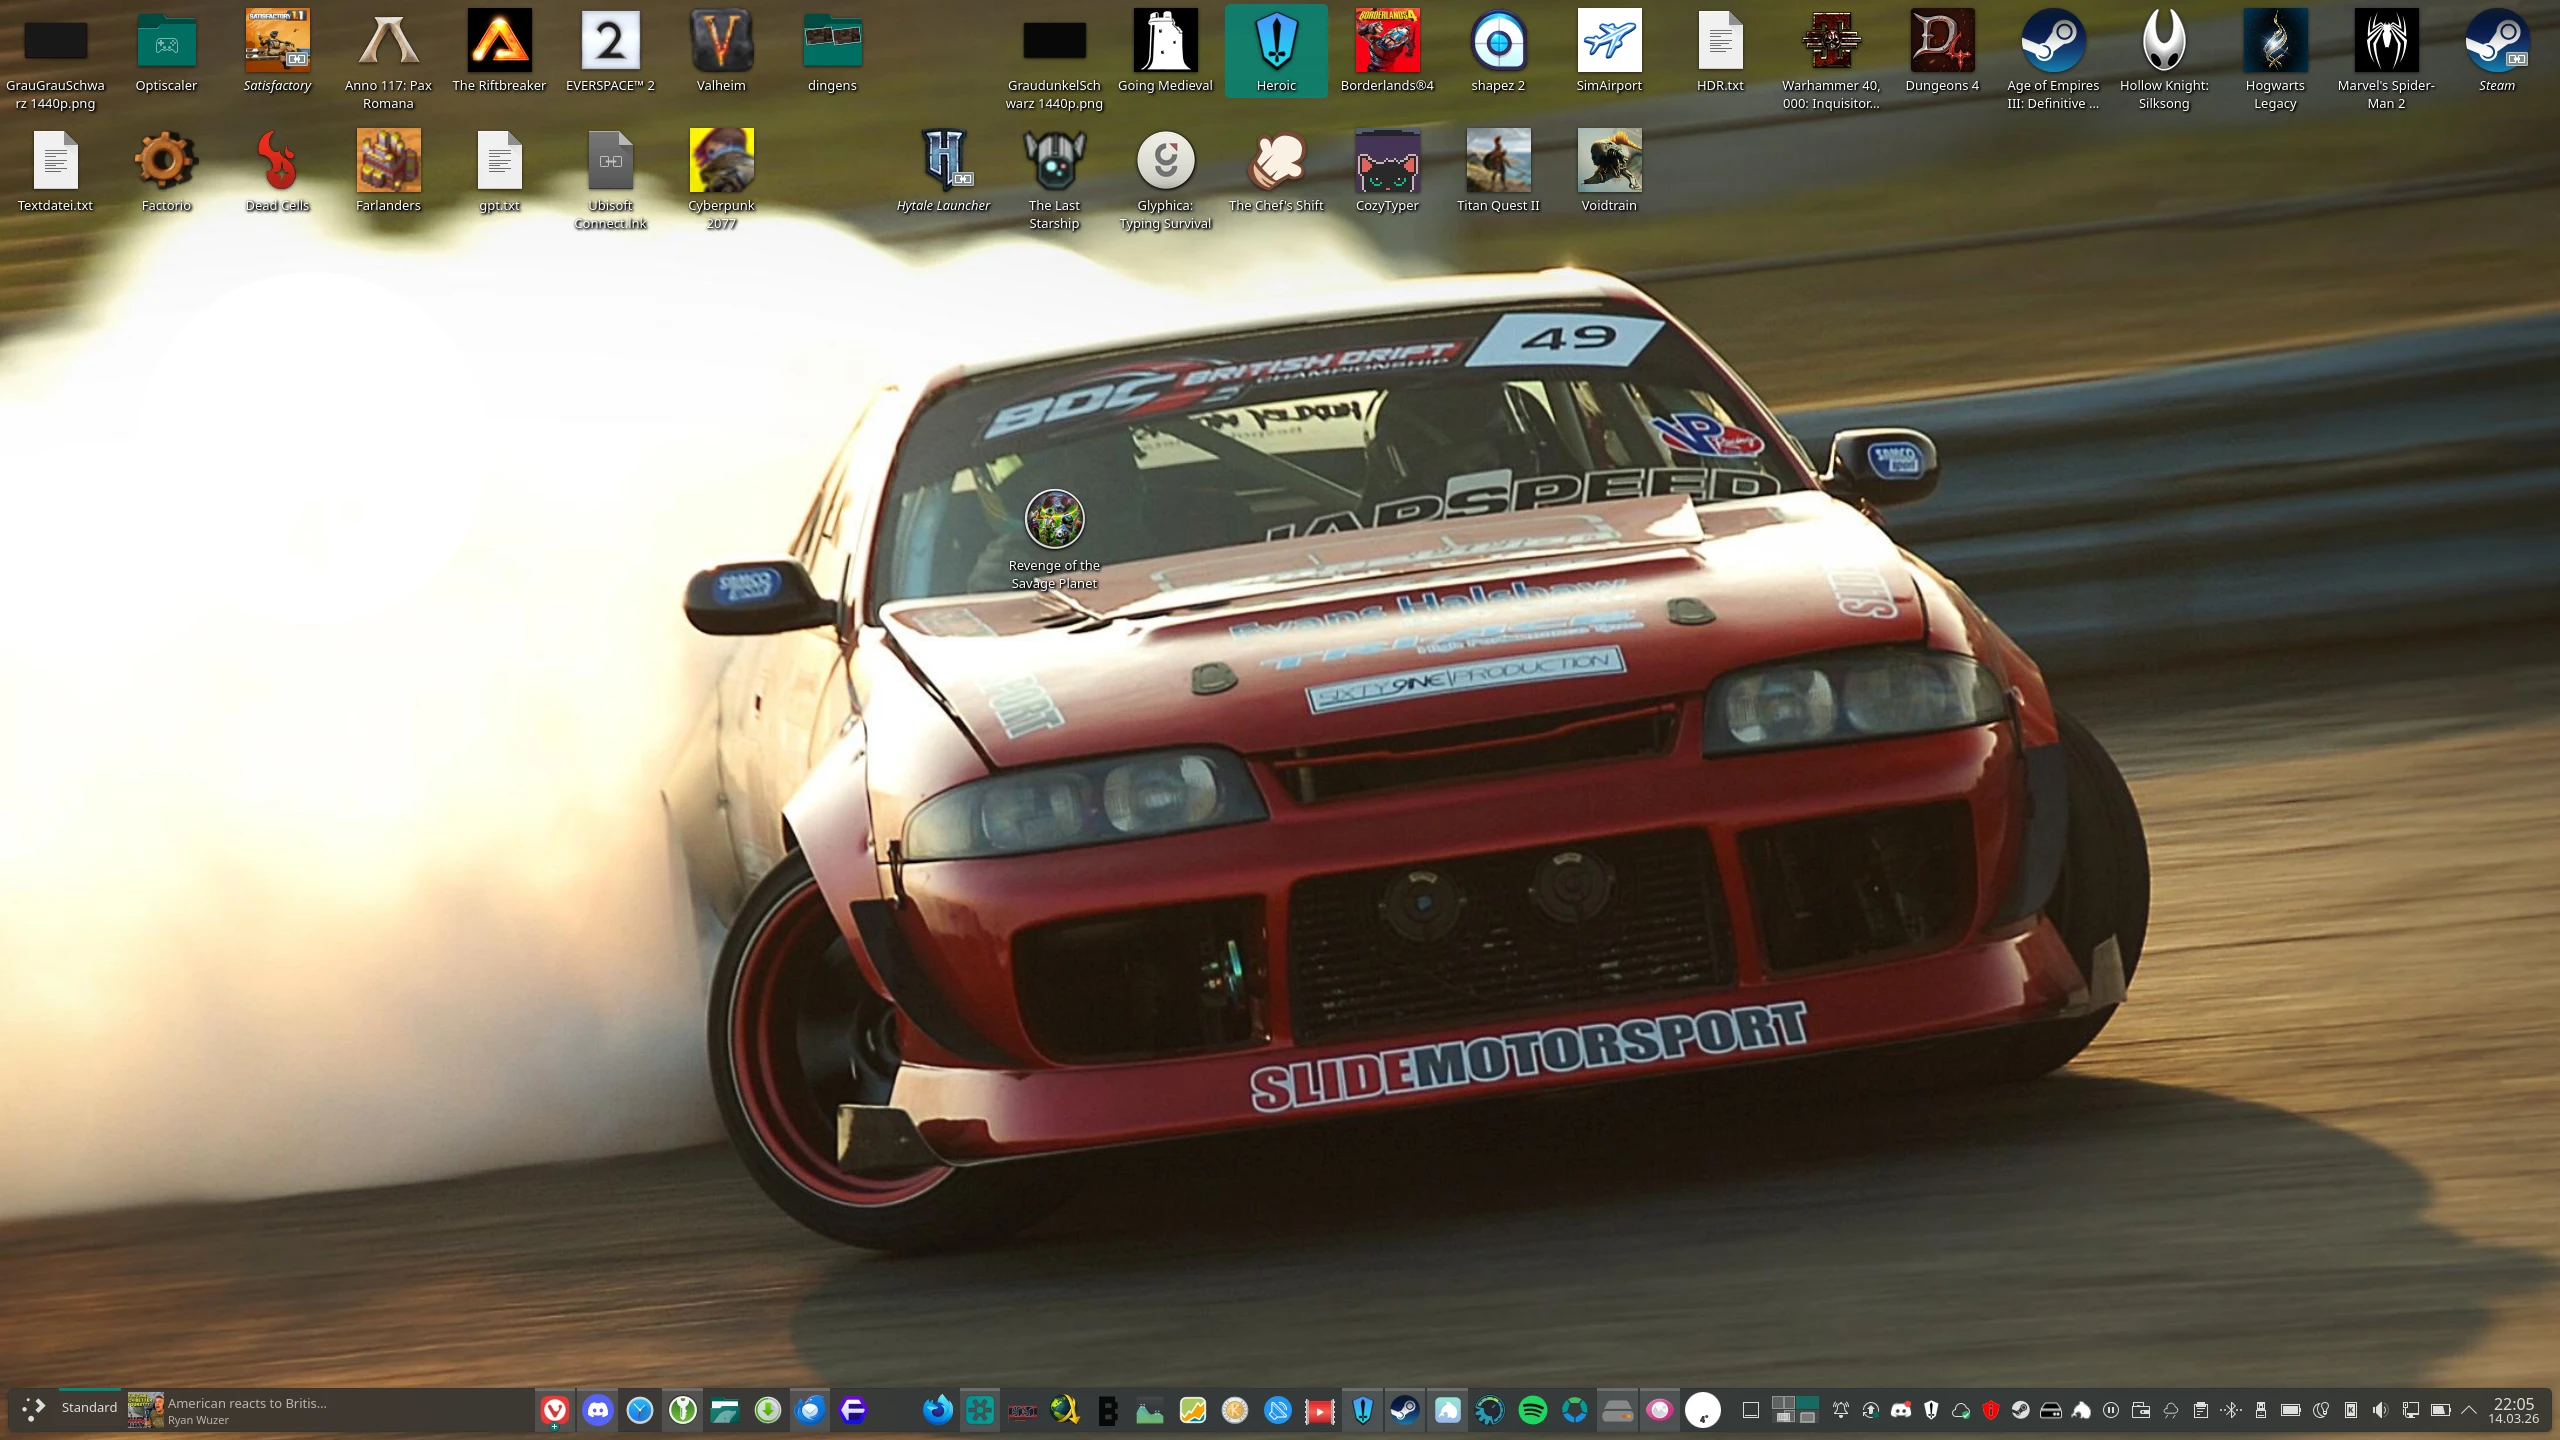Image resolution: width=2560 pixels, height=1440 pixels.
Task: Launch Cyberpunk 2077 from desktop
Action: [x=721, y=161]
